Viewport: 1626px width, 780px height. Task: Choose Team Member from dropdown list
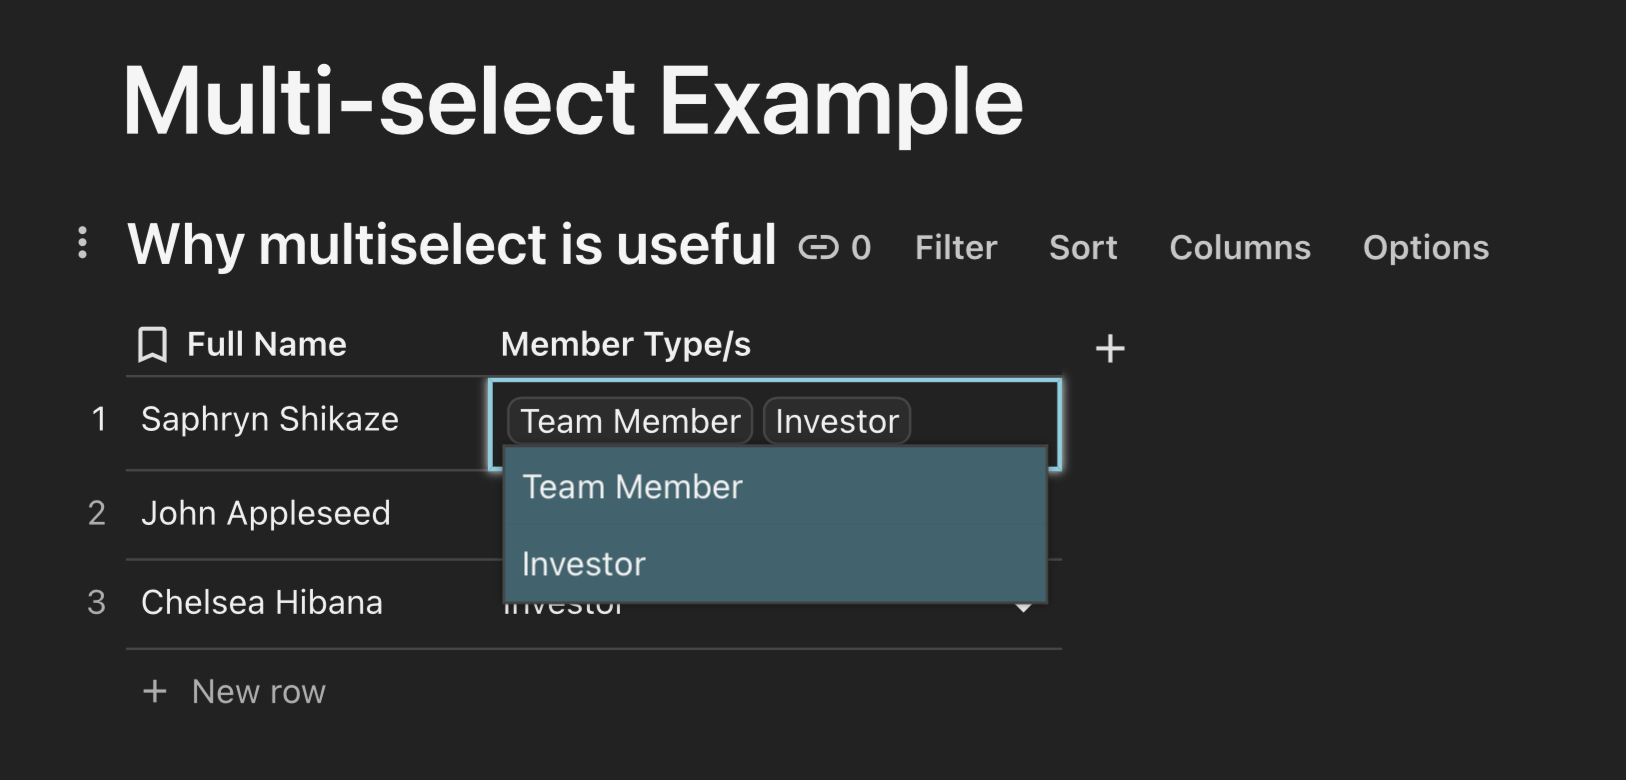(x=632, y=487)
